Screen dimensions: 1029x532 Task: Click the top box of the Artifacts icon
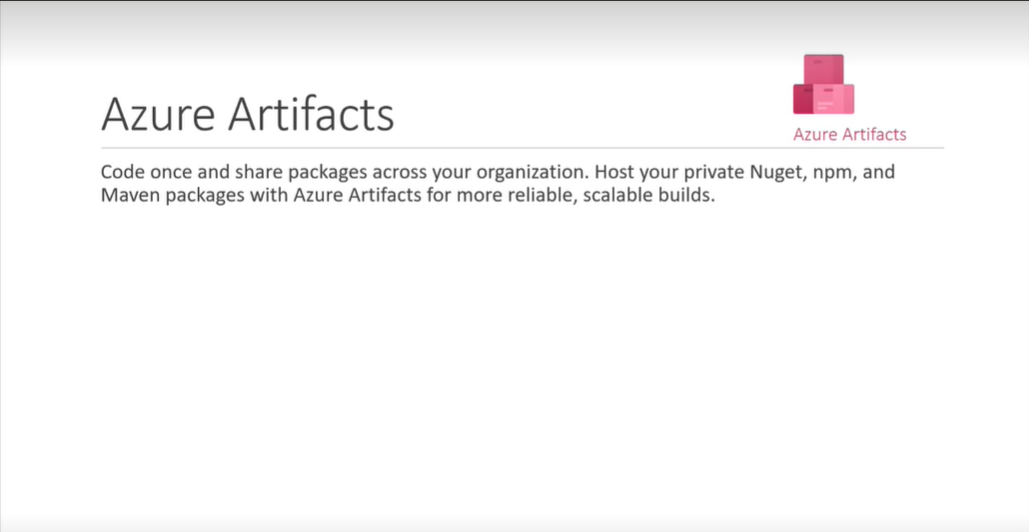click(x=824, y=68)
